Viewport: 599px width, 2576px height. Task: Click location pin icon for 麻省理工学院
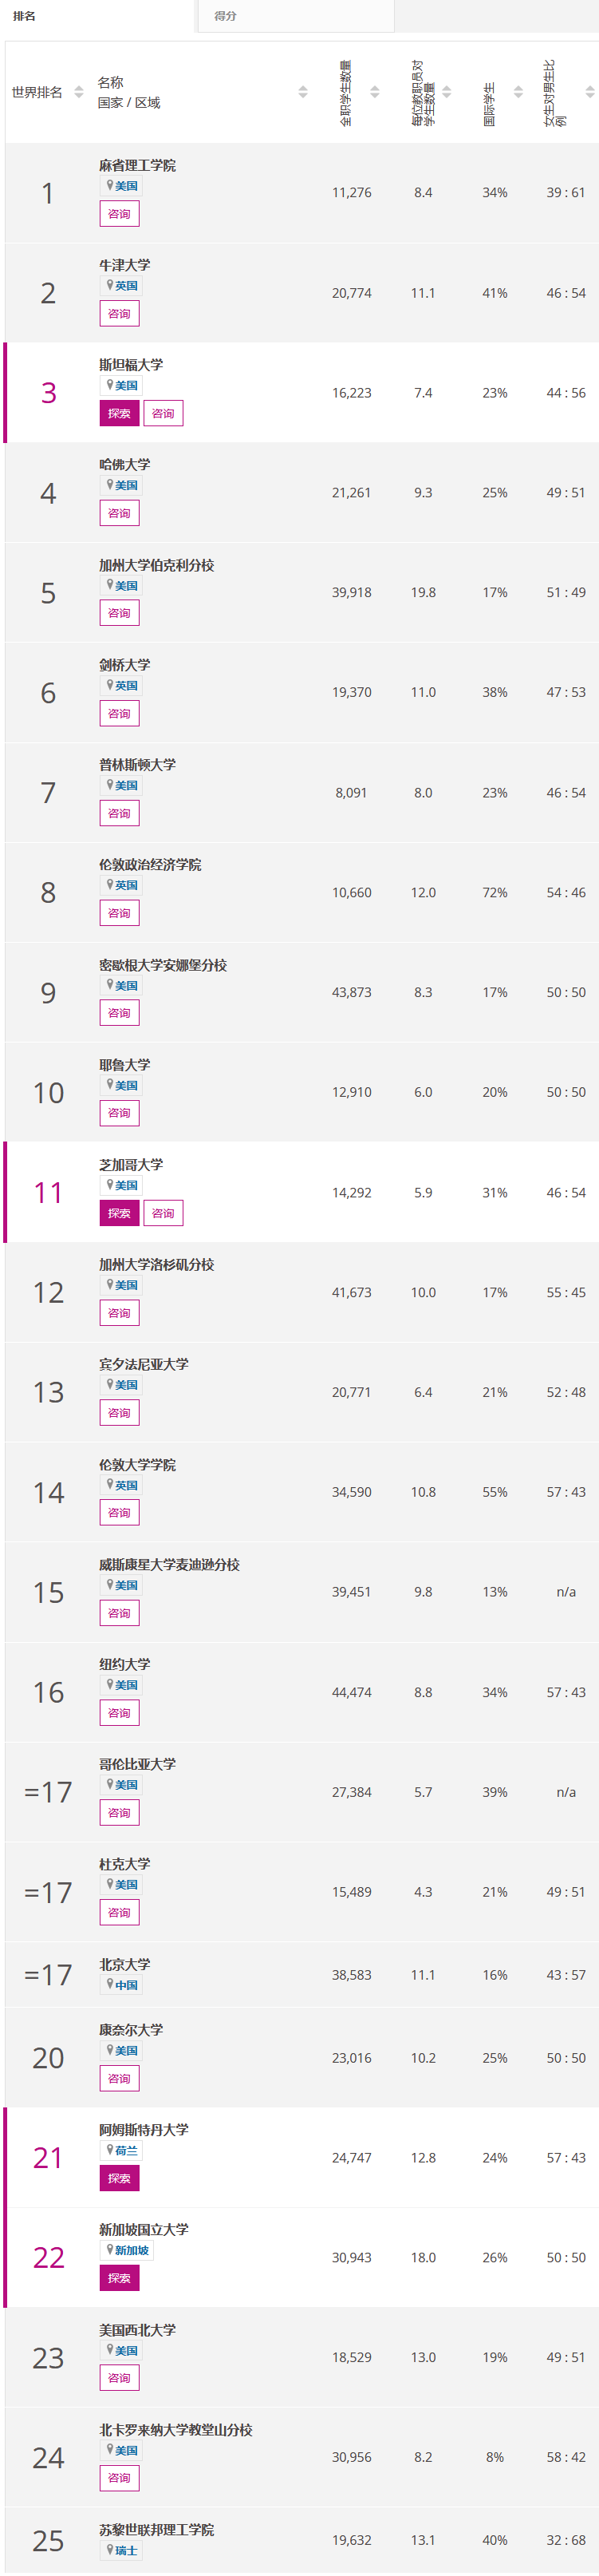point(110,185)
